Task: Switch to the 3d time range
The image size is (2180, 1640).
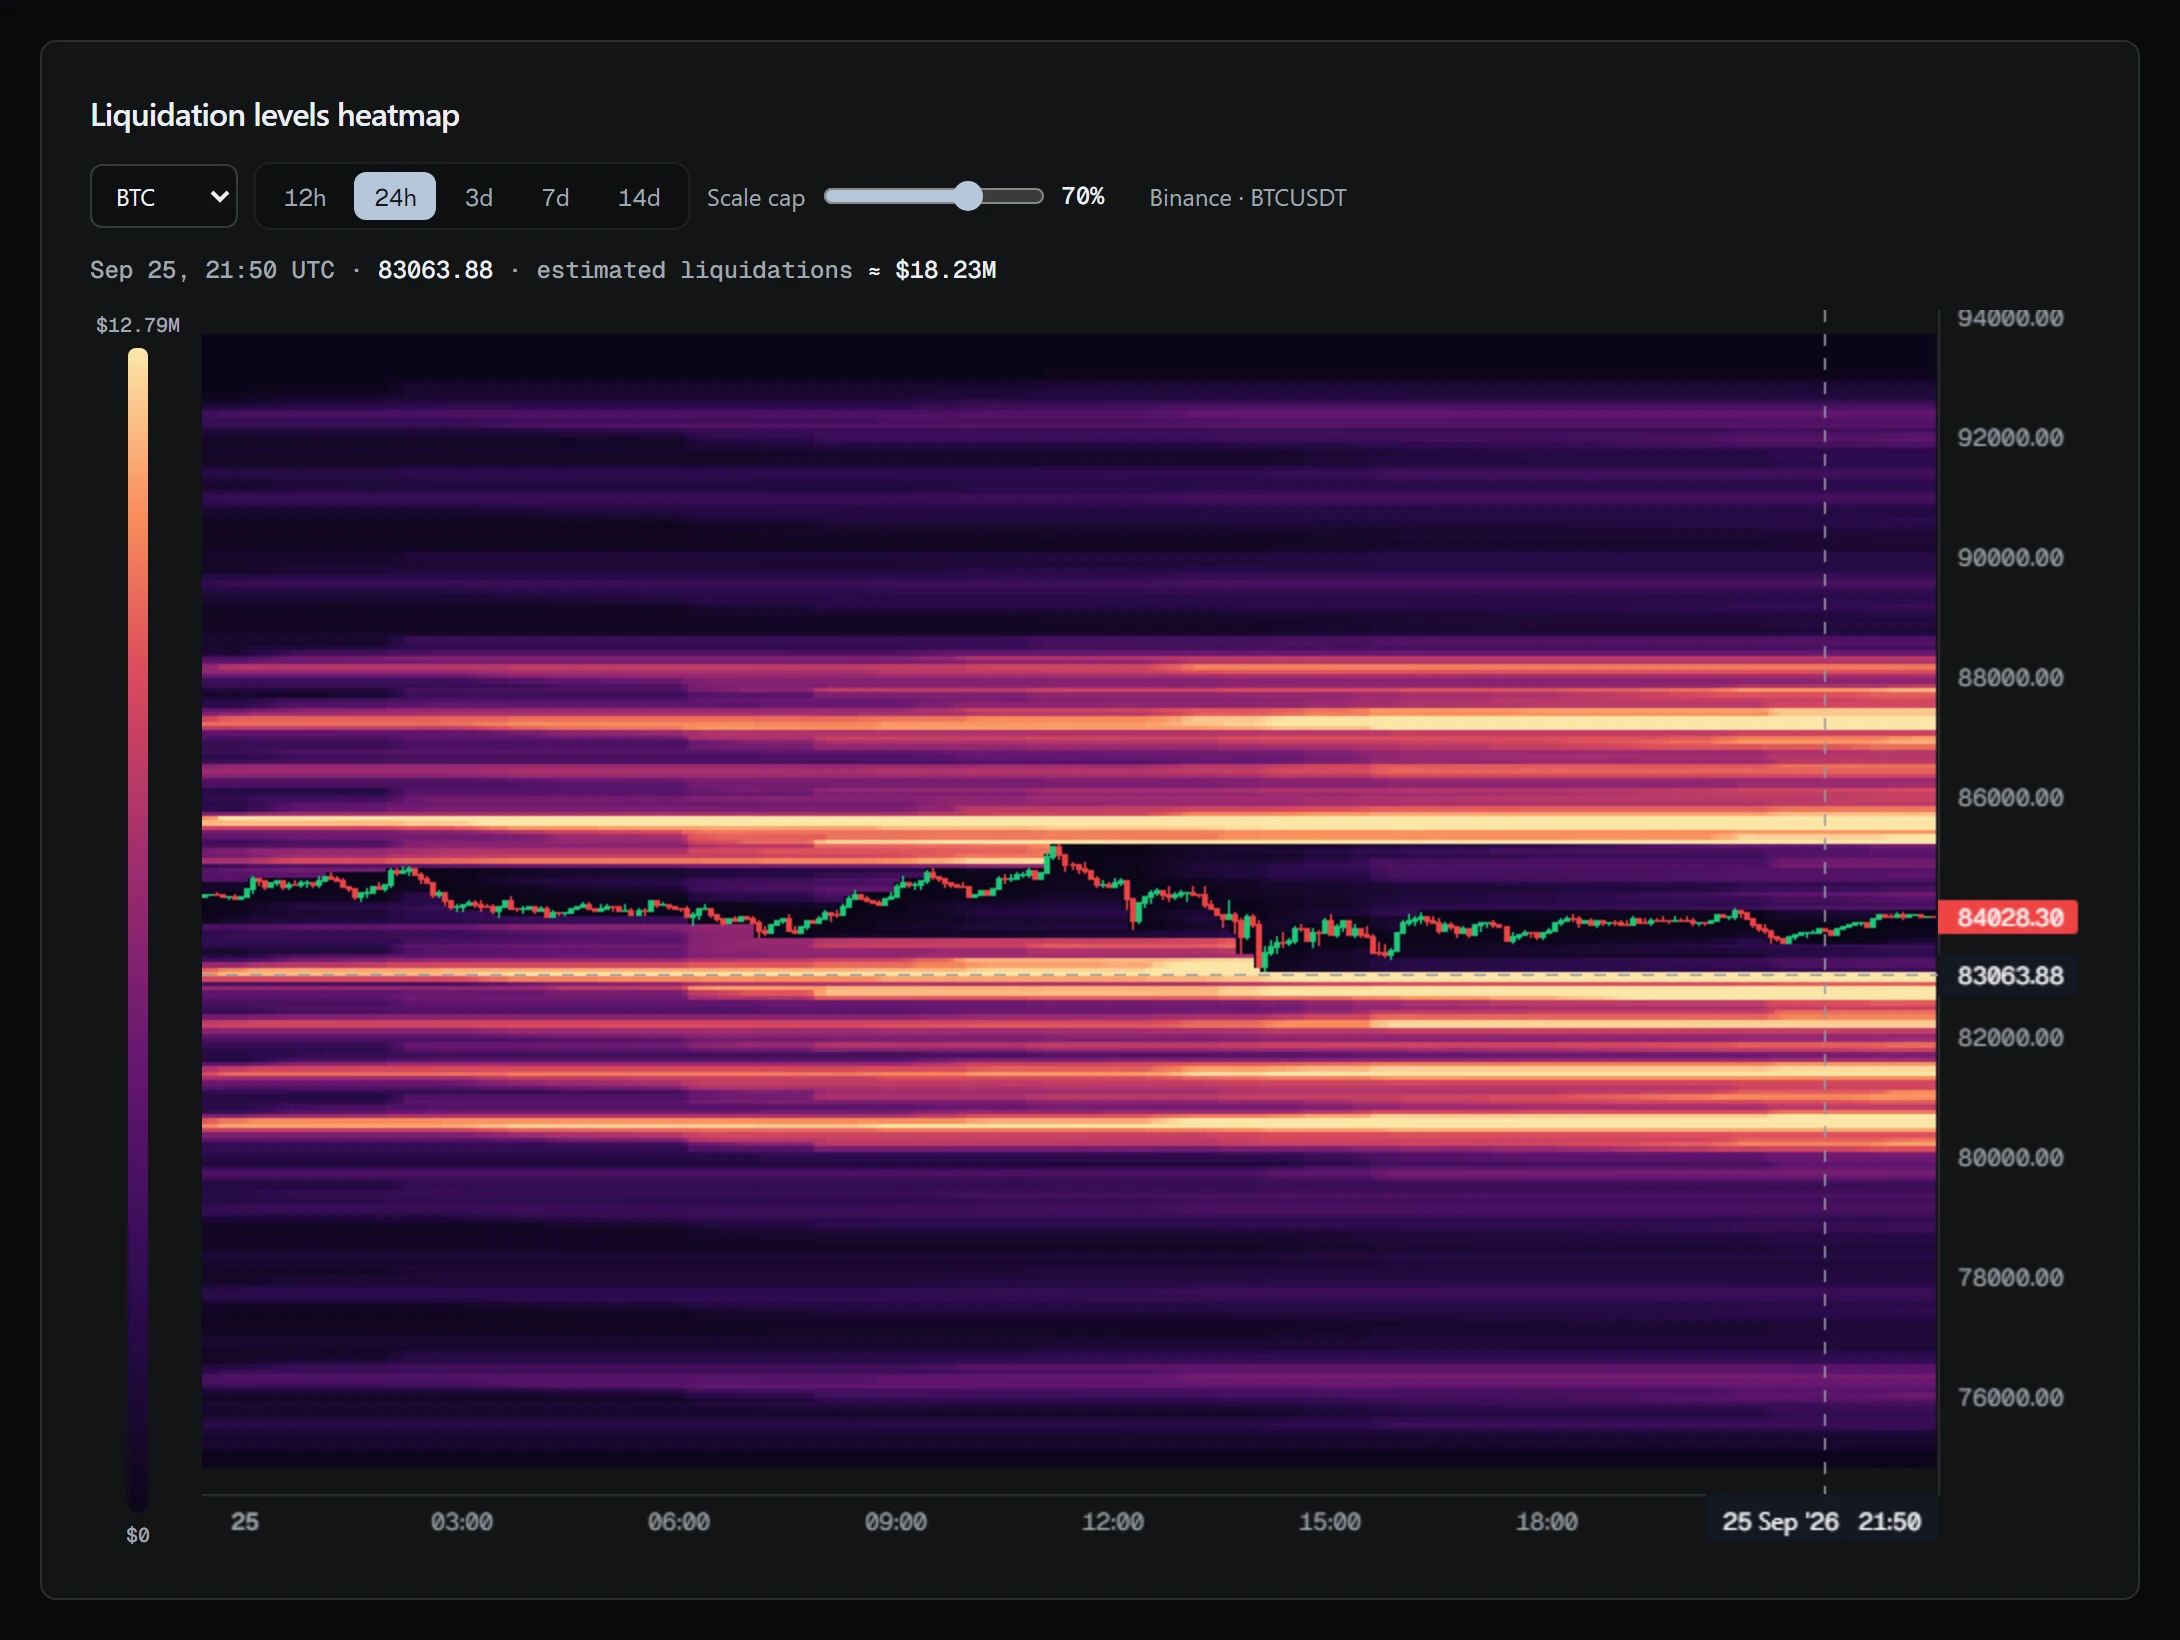Action: click(479, 197)
